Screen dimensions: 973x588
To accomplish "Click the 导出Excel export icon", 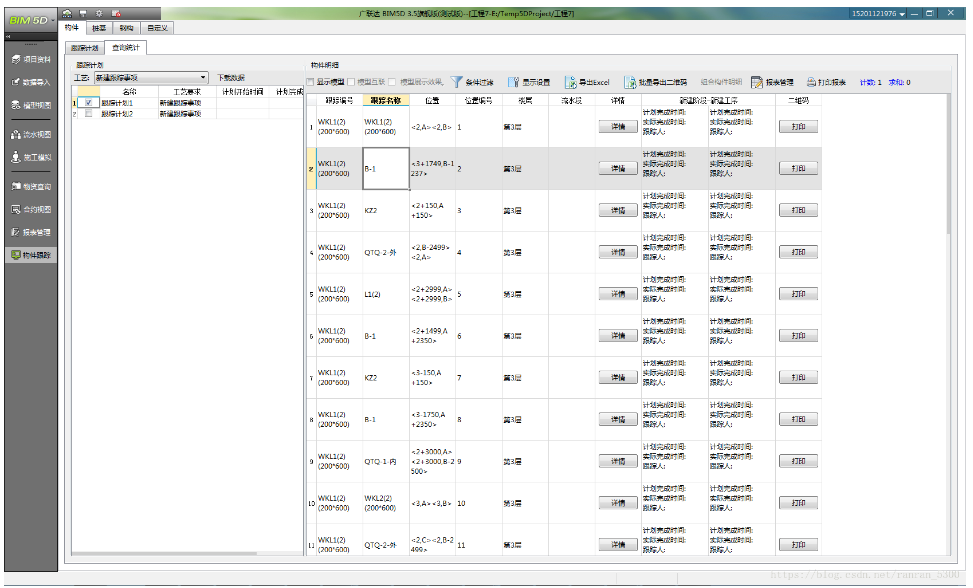I will pyautogui.click(x=570, y=82).
